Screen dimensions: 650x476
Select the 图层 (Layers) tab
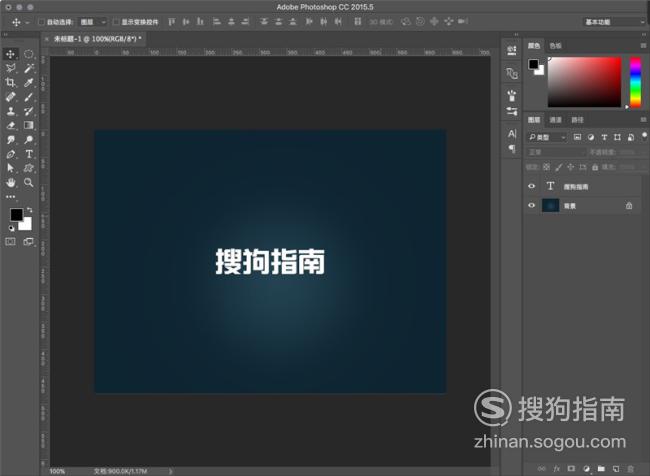click(534, 120)
